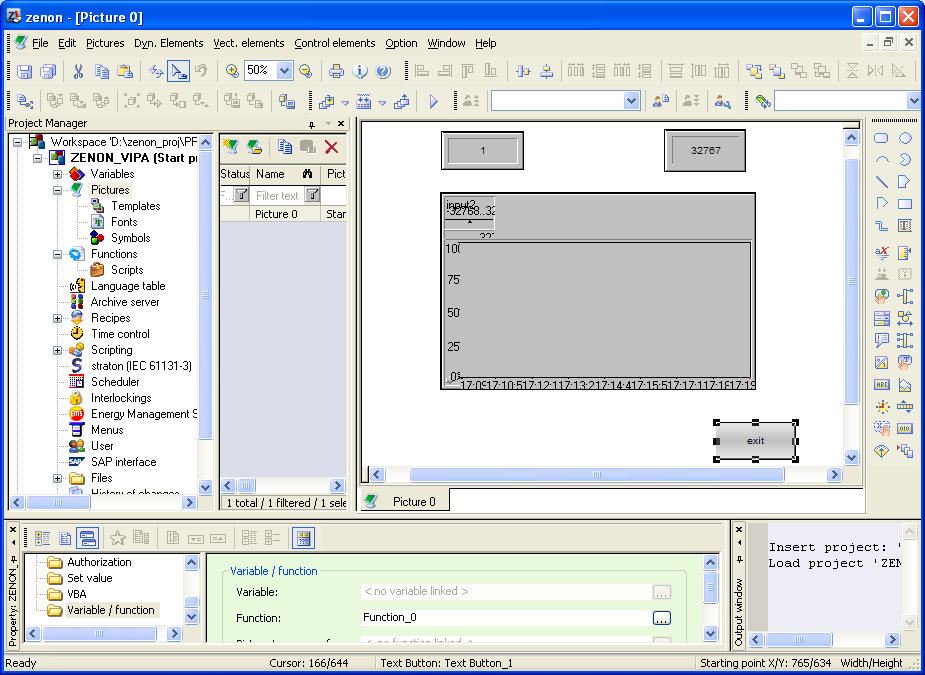Click the exit button on the canvas
This screenshot has width=925, height=675.
tap(755, 441)
